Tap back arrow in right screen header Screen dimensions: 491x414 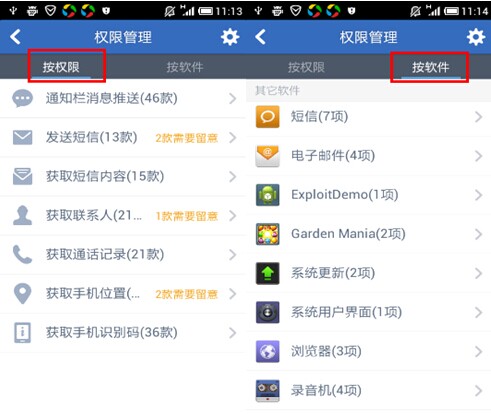261,37
